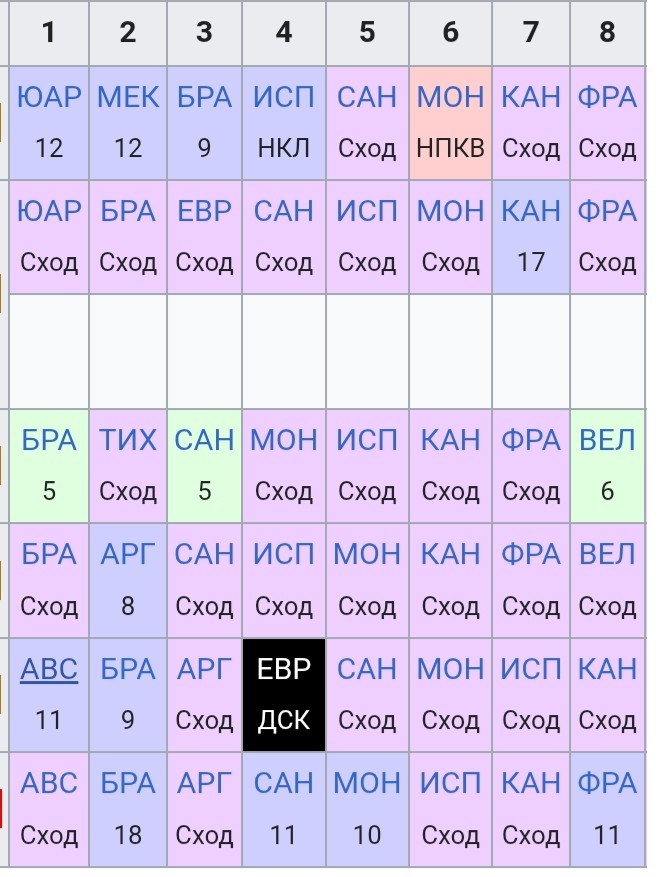
Task: Open the ИСП link marked НКЛ
Action: coord(284,97)
